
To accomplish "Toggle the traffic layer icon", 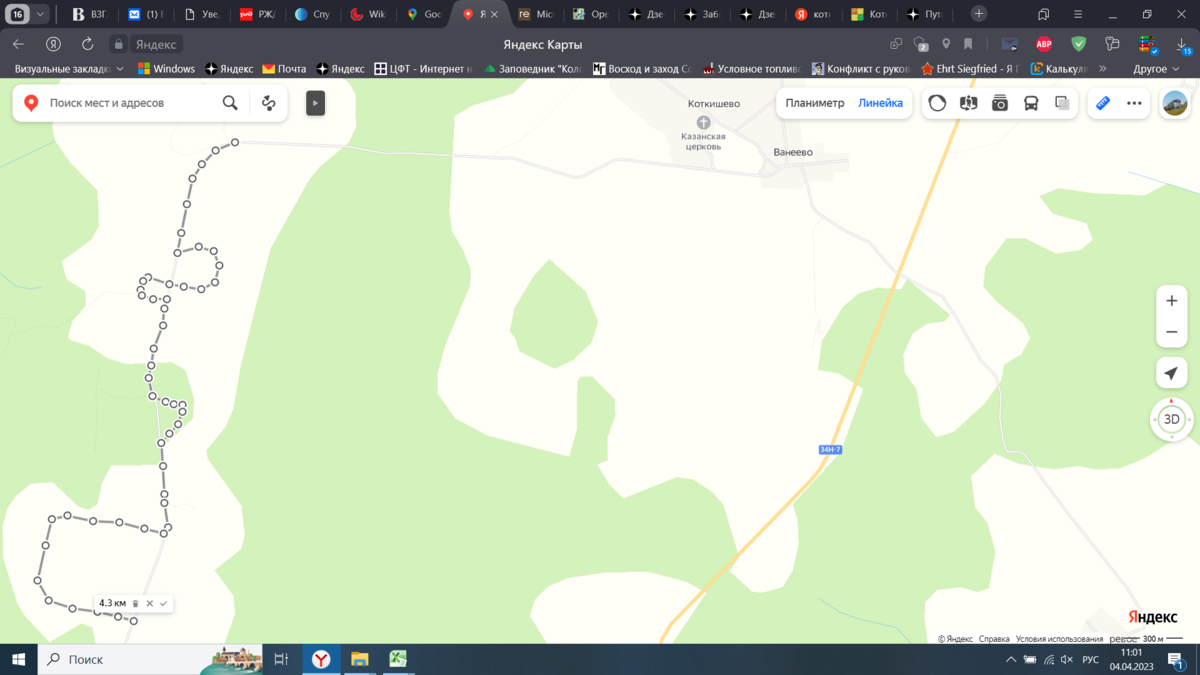I will (x=937, y=103).
